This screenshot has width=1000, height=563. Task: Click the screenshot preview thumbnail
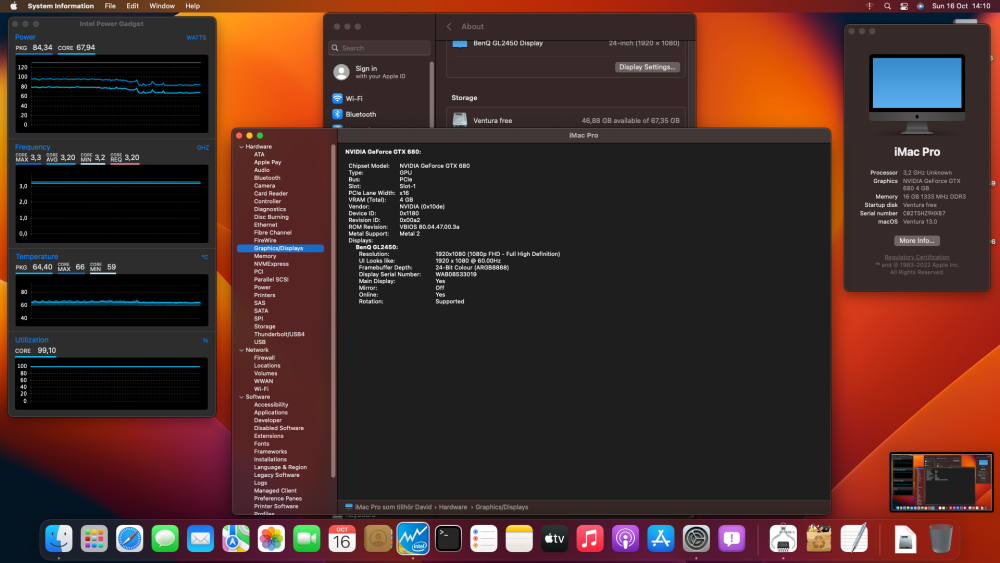(941, 482)
